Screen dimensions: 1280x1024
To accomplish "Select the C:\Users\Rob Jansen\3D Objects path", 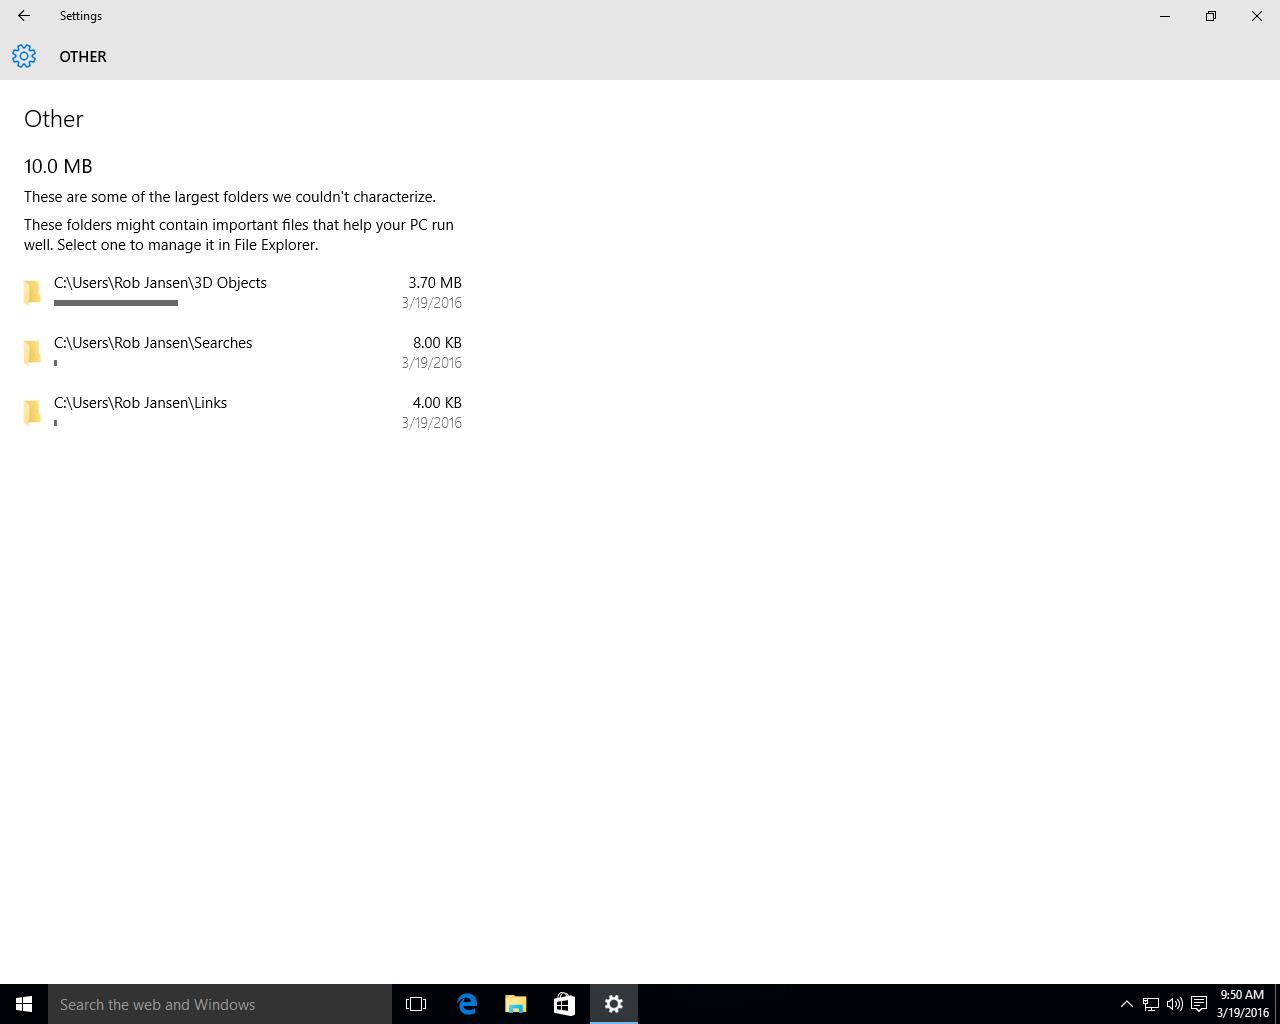I will (x=160, y=283).
